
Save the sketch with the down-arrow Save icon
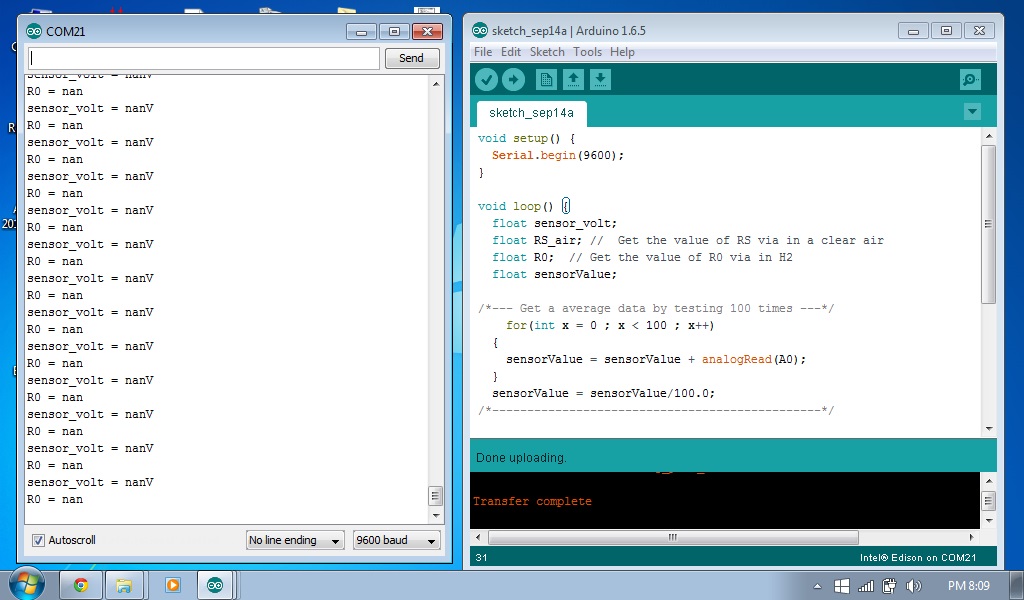click(x=600, y=80)
